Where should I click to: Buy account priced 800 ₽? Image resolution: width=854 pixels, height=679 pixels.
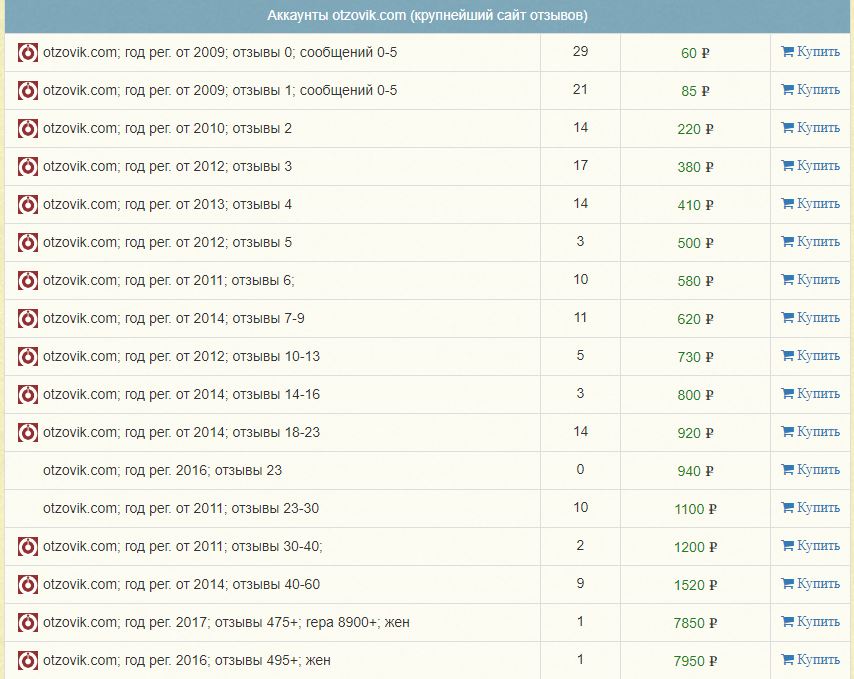pyautogui.click(x=810, y=394)
